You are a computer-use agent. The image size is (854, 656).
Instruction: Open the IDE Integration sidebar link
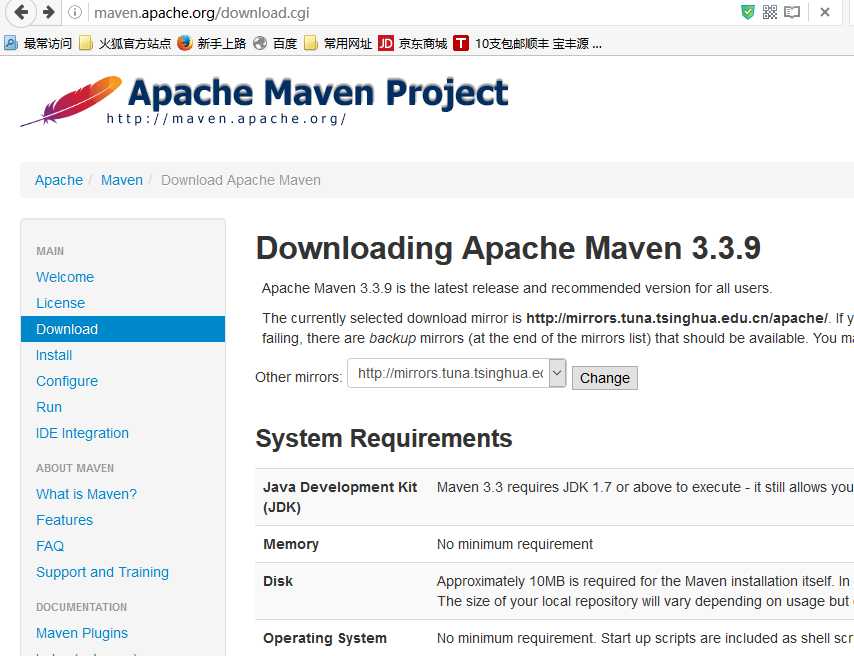click(x=82, y=433)
